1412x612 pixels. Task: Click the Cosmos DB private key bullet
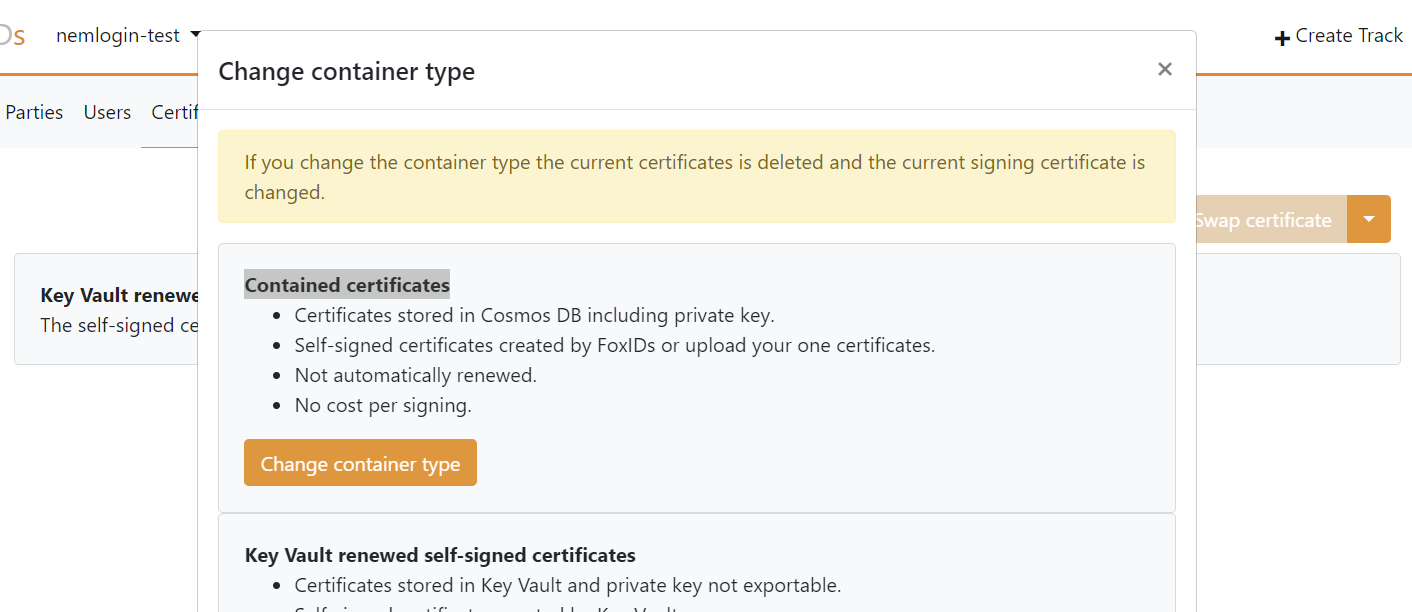(x=534, y=315)
